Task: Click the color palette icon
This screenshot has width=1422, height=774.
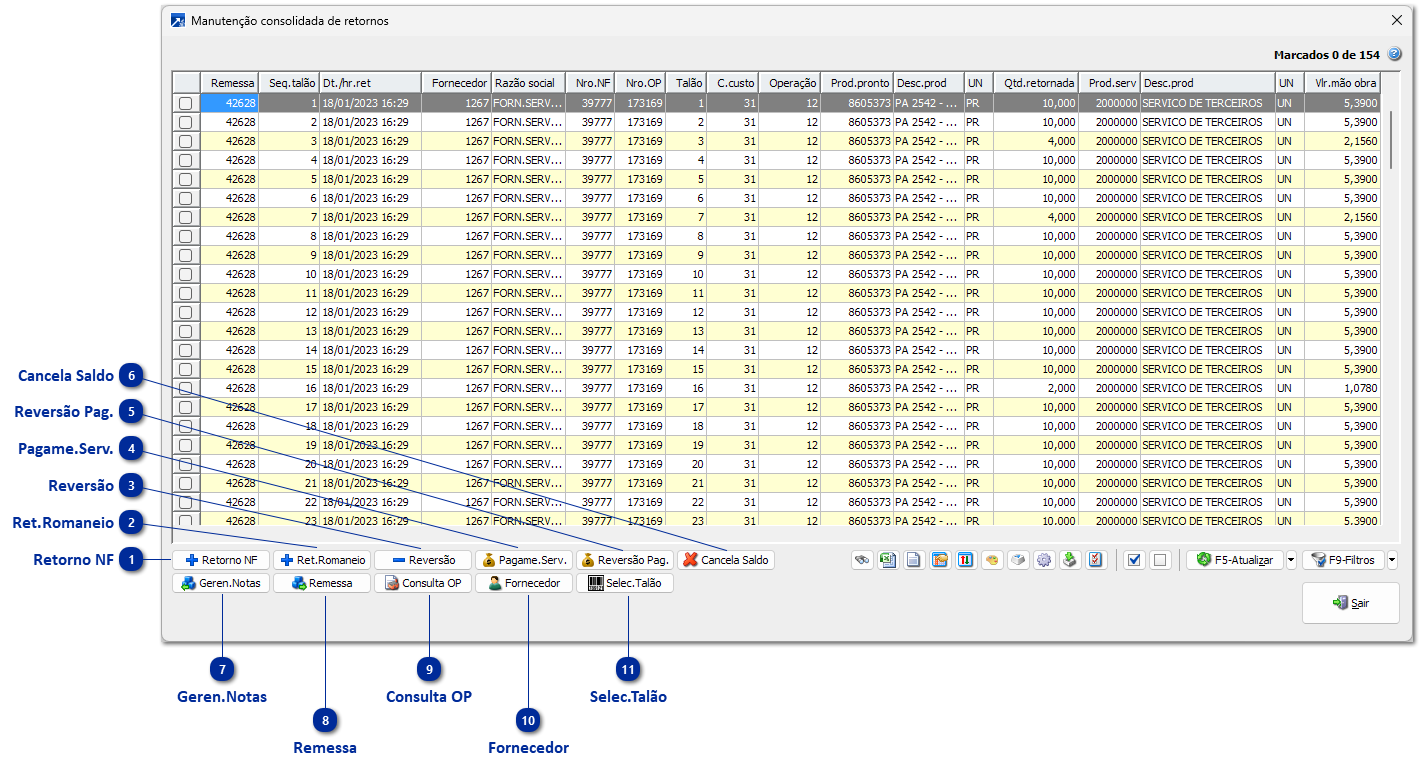Action: (x=992, y=560)
